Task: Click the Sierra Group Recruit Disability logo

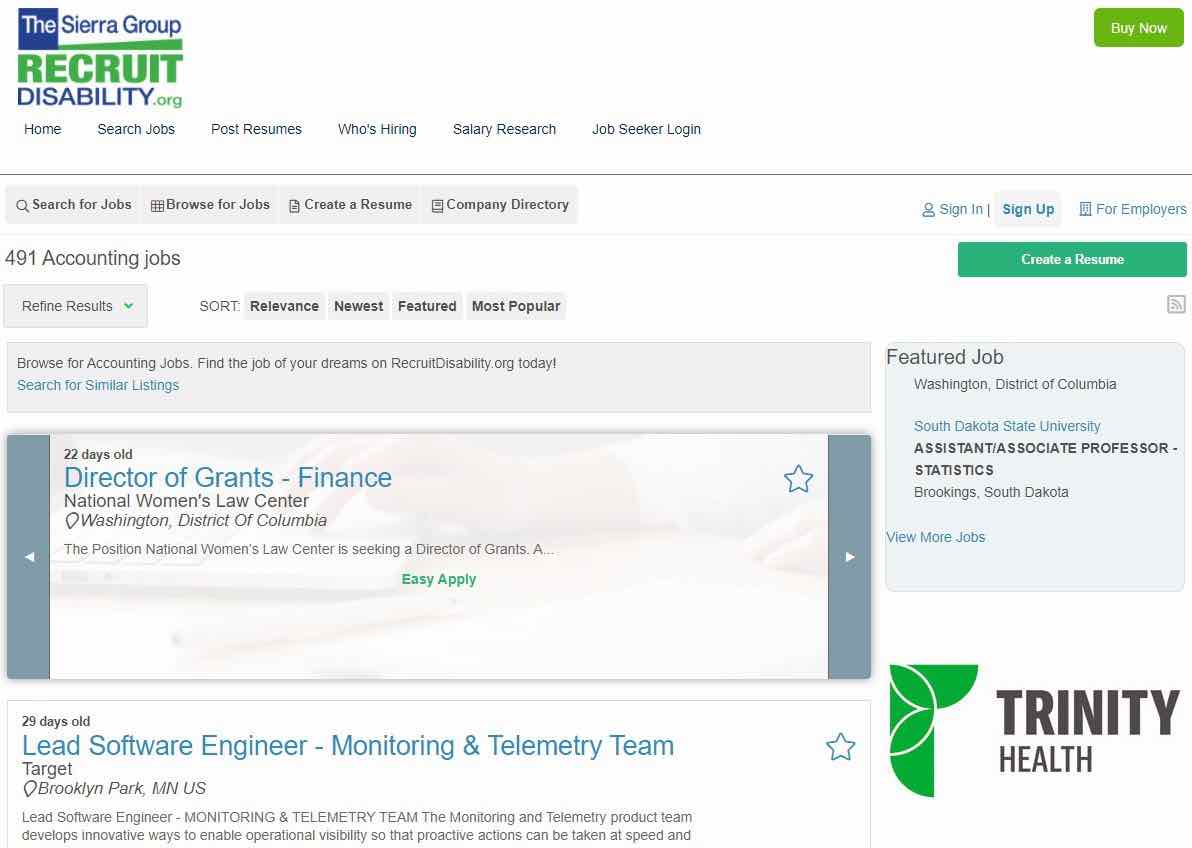Action: (100, 59)
